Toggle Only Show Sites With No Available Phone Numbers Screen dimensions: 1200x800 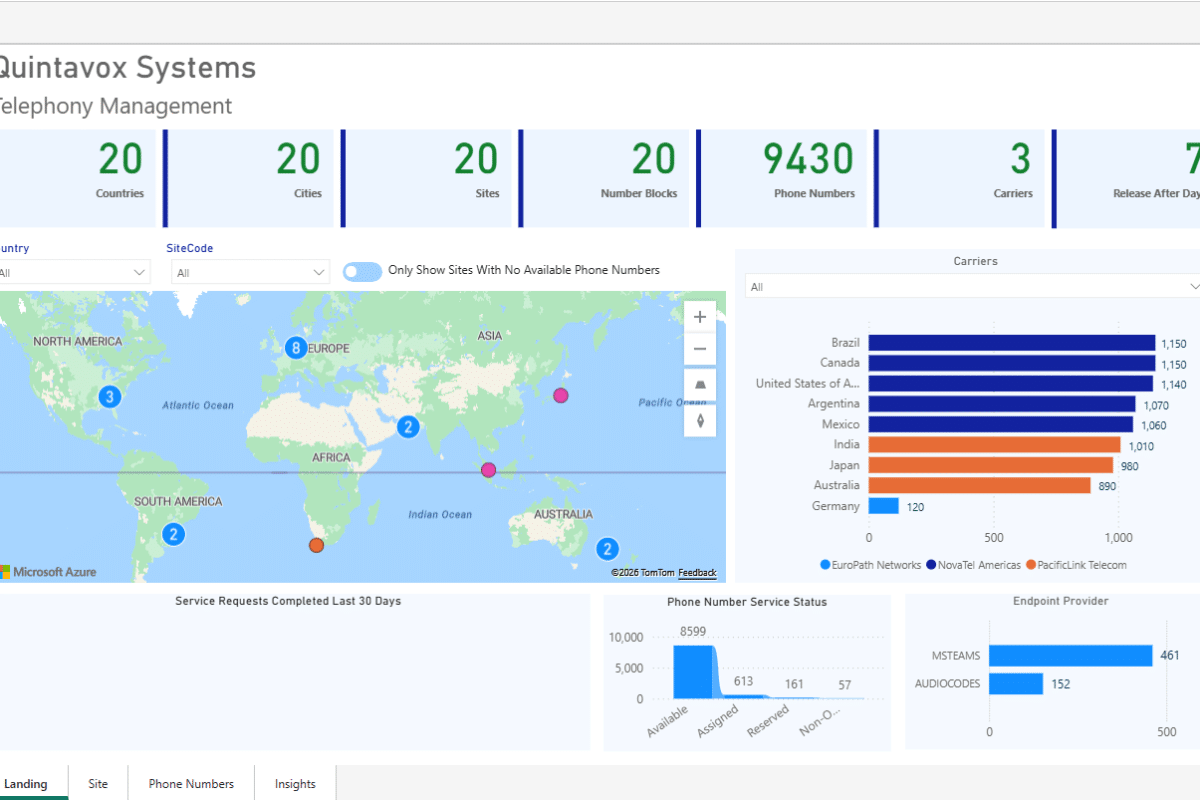click(362, 271)
